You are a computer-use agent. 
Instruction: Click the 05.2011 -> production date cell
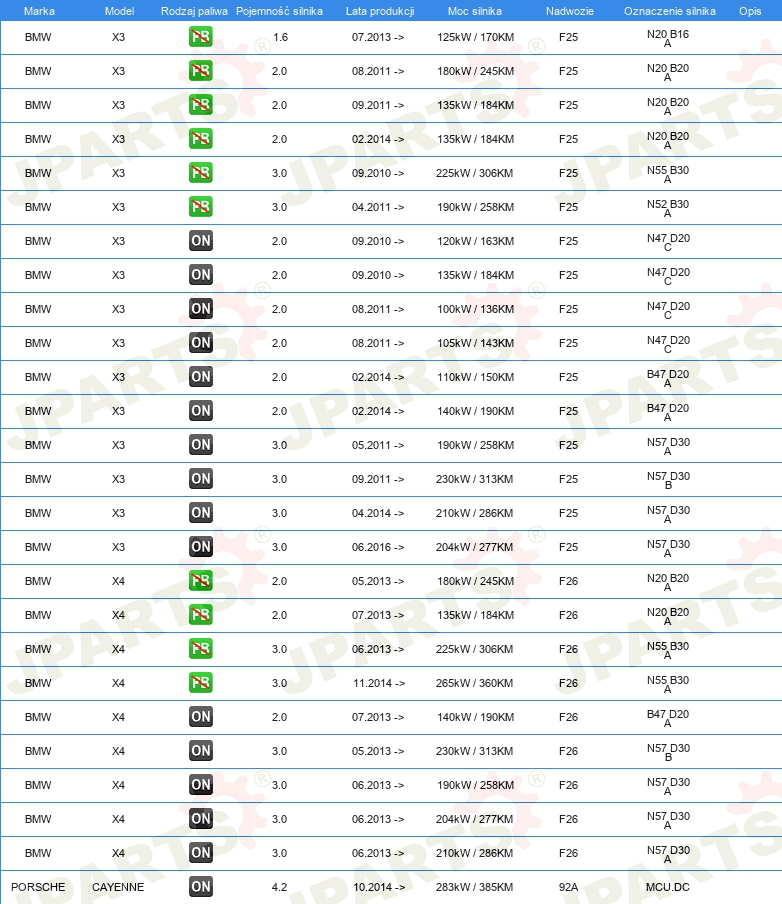pos(378,445)
